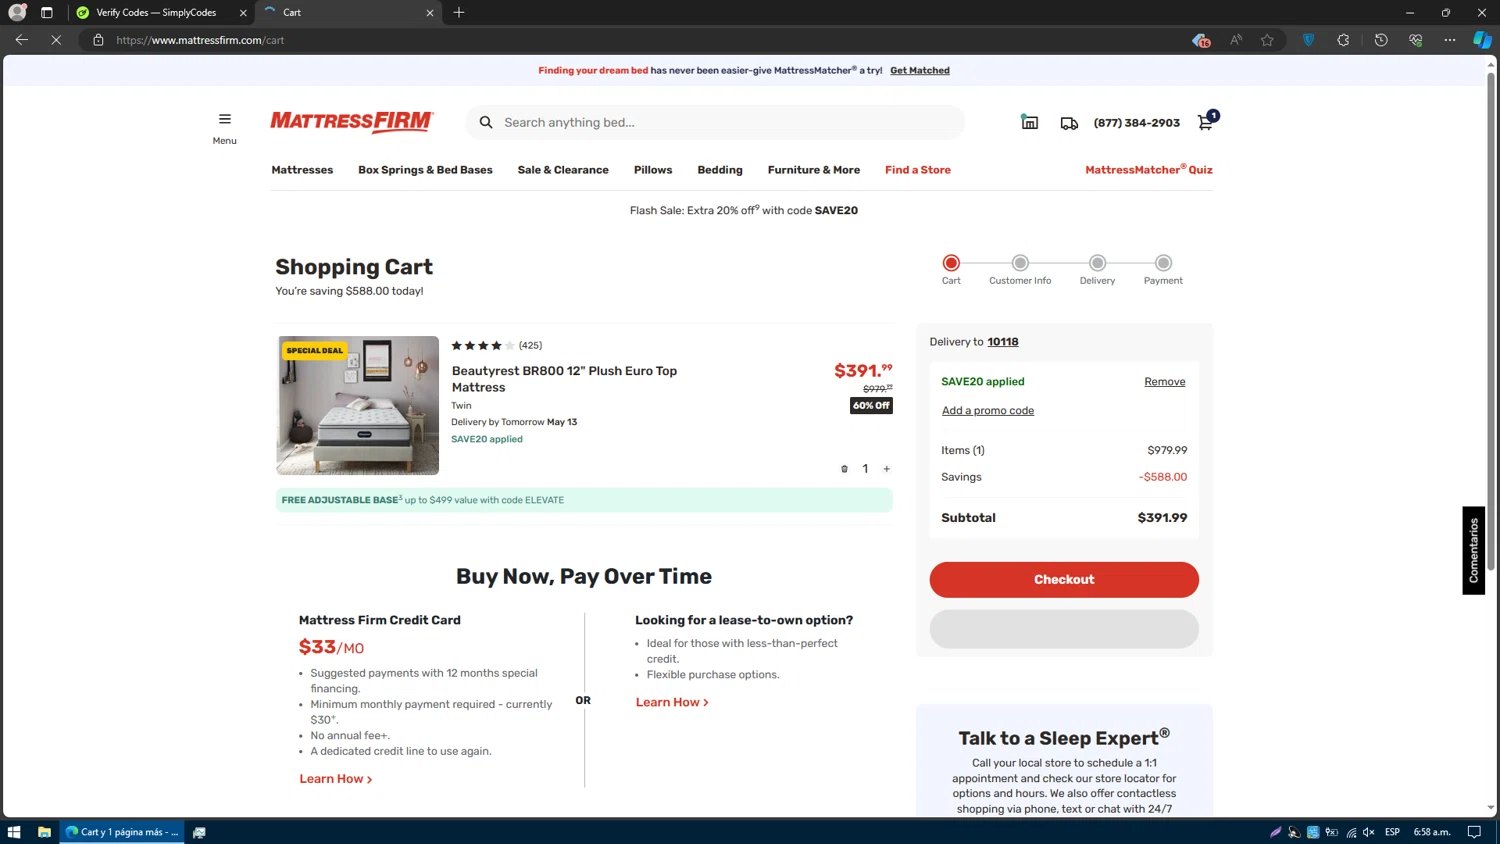The width and height of the screenshot is (1500, 844).
Task: Open Box Springs & Bed Bases menu
Action: (425, 170)
